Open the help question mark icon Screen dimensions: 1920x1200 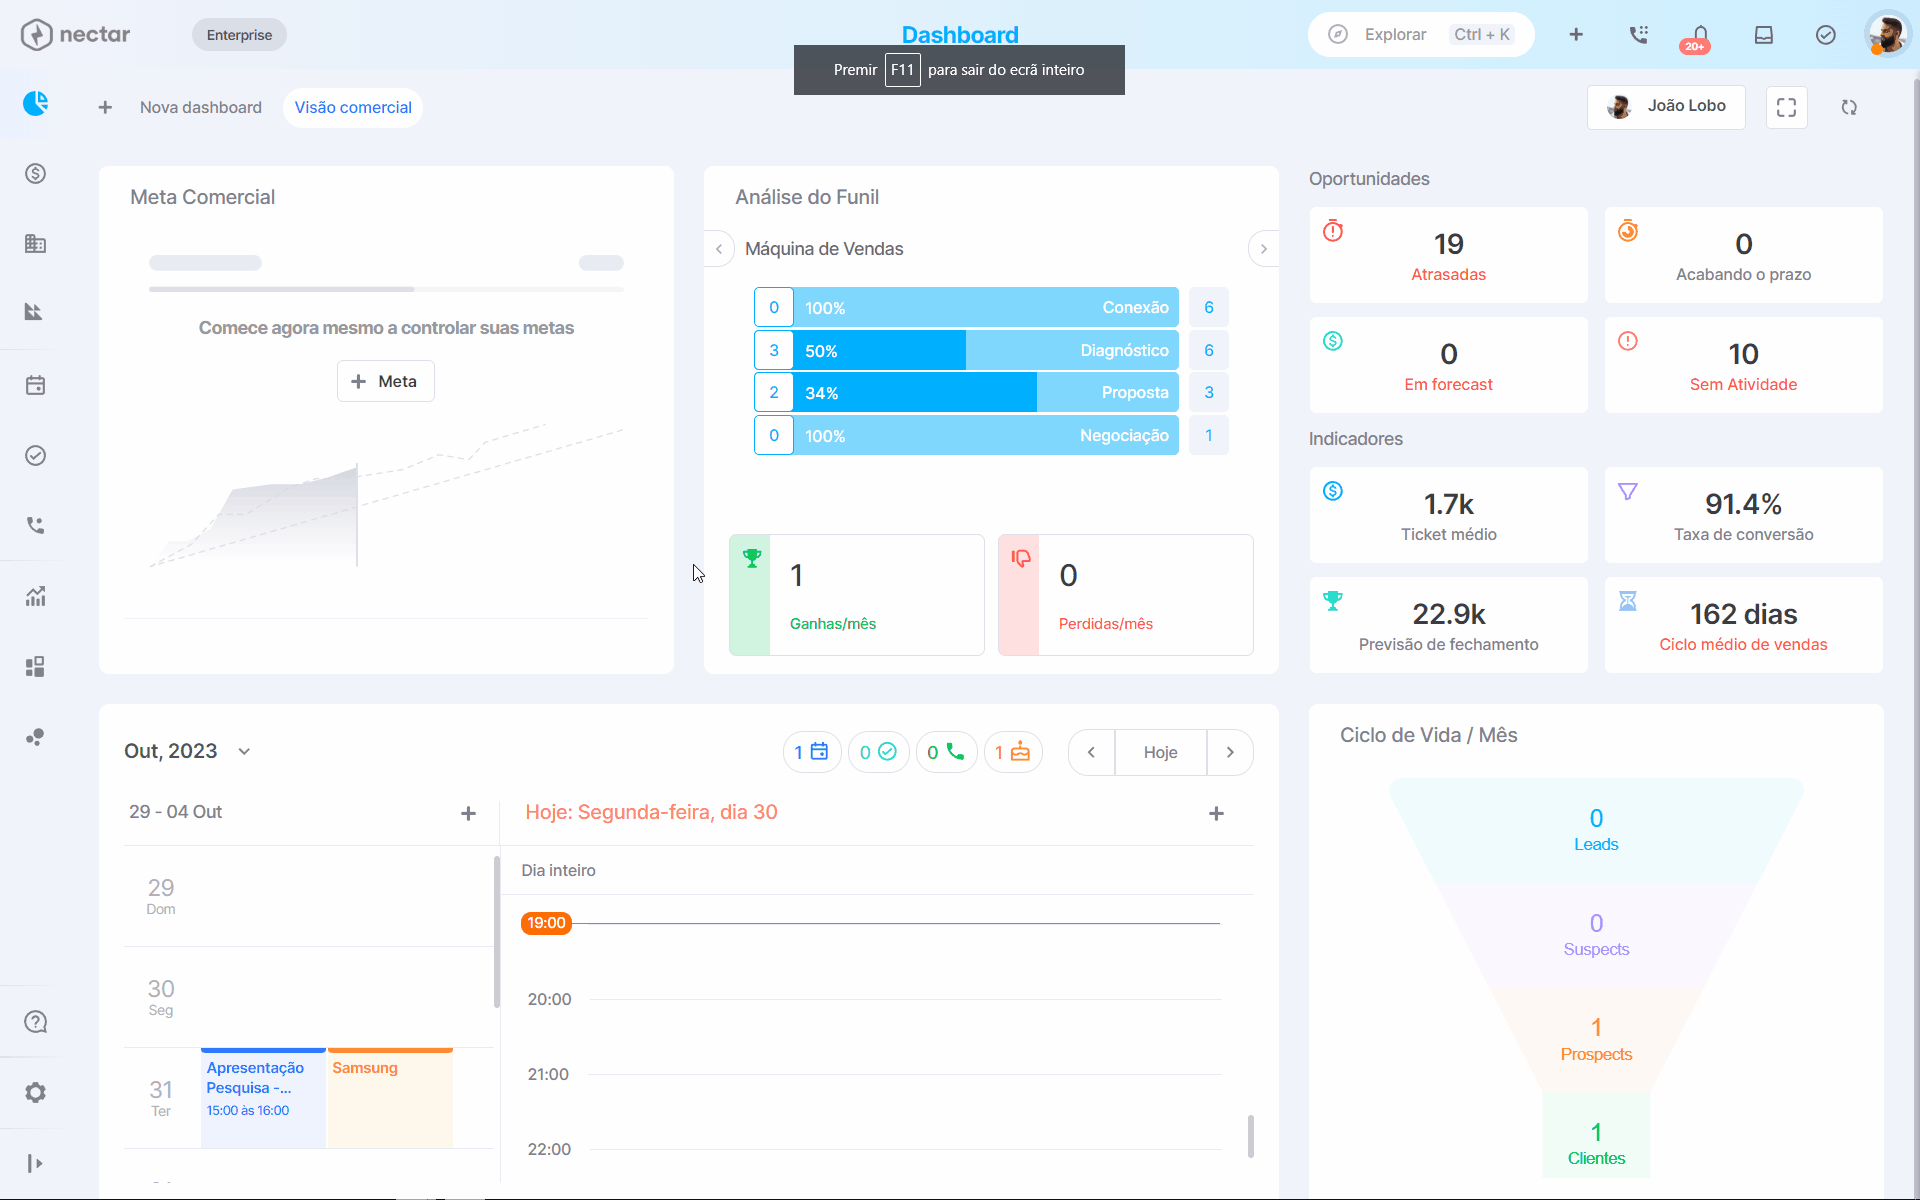tap(36, 1022)
